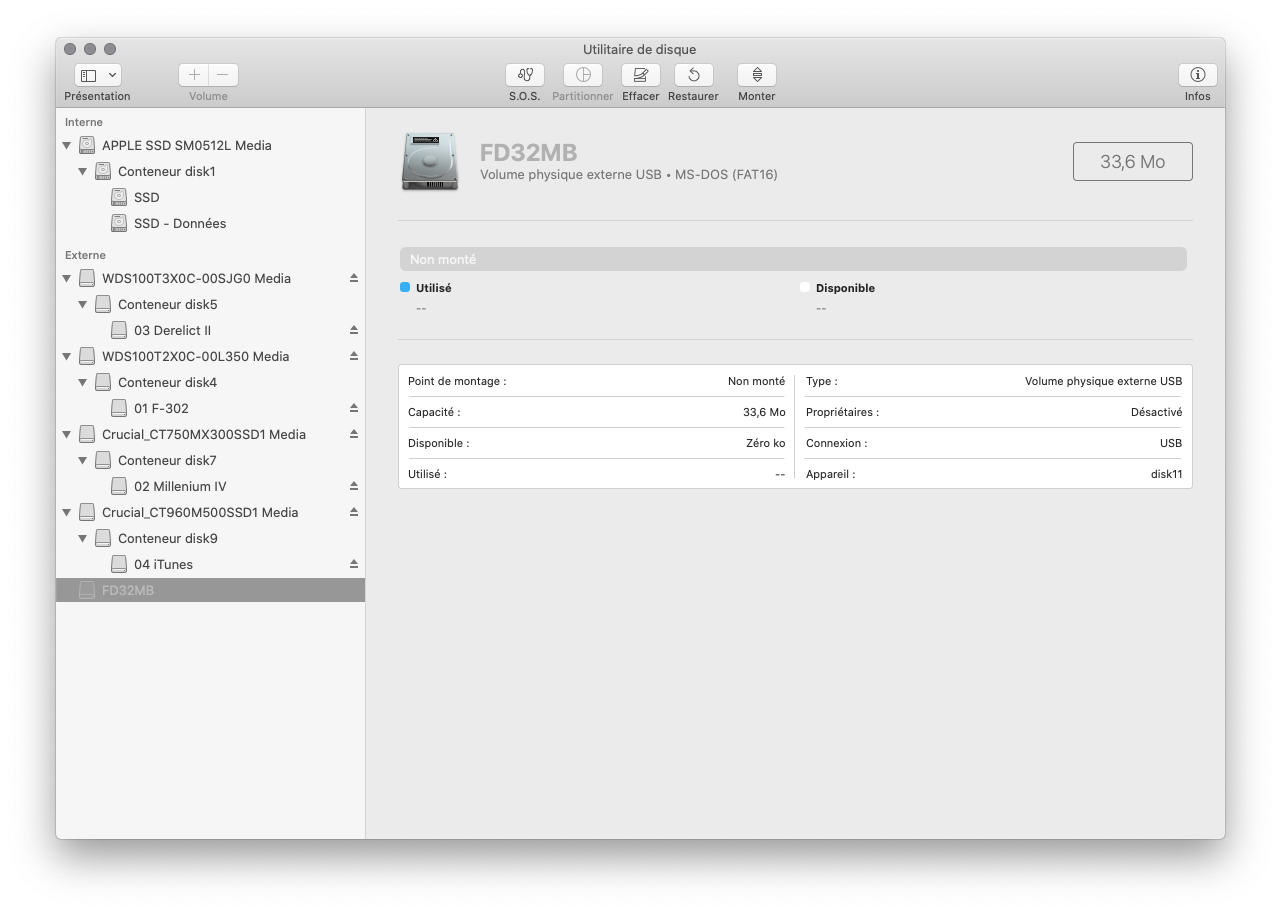Select SSD - Données volume
Viewport: 1281px width, 913px height.
(x=180, y=223)
